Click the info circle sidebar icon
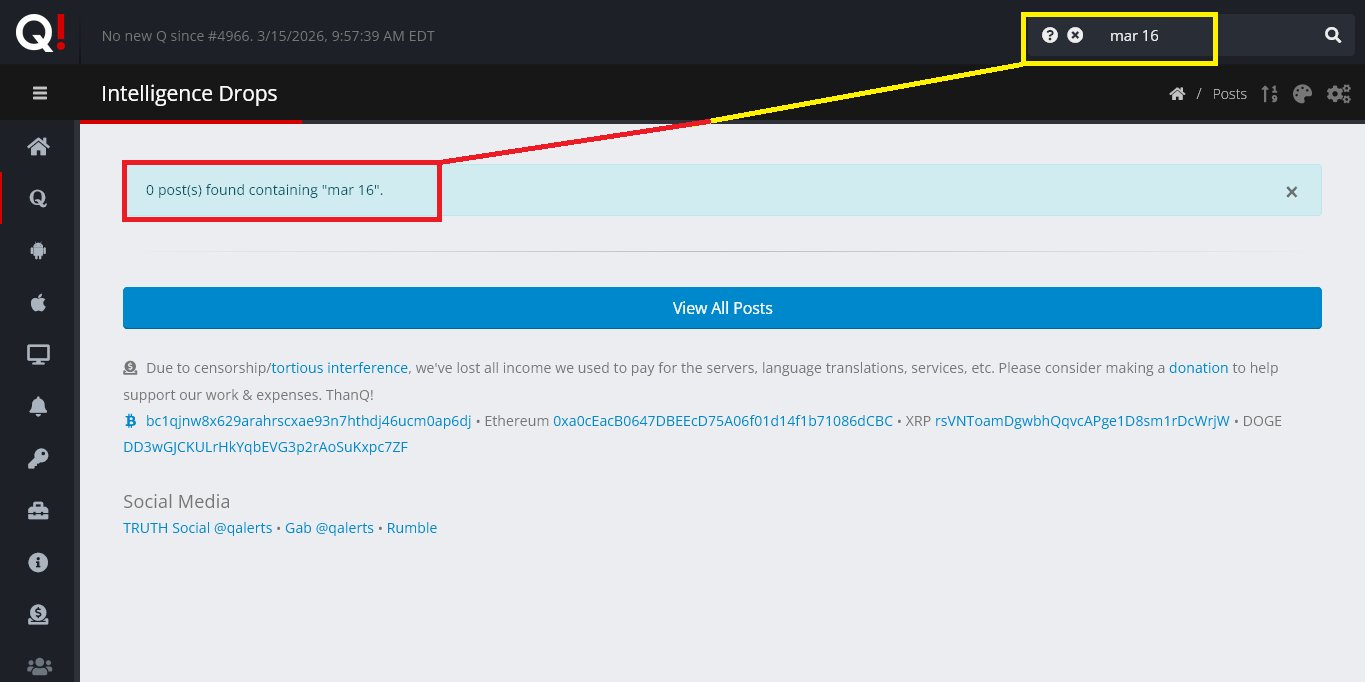Viewport: 1365px width, 682px height. 39,562
